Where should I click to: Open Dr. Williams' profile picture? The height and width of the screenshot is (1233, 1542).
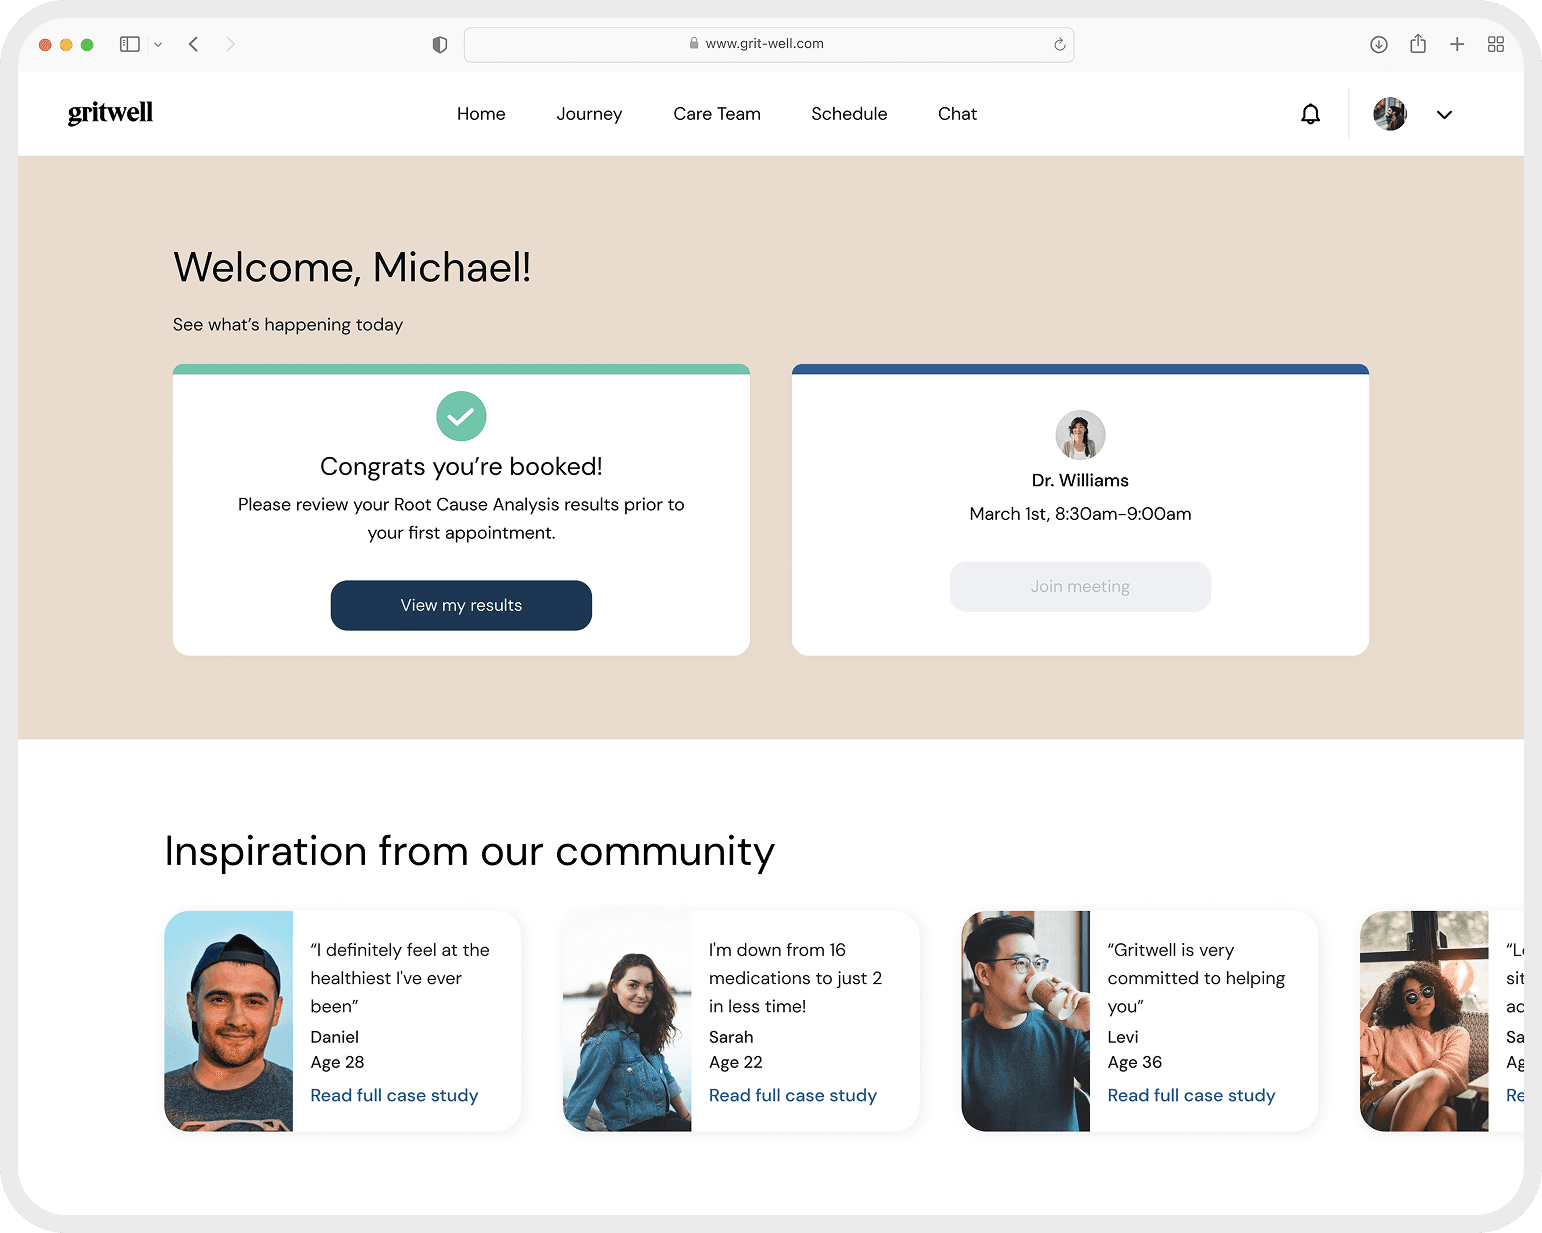1080,435
